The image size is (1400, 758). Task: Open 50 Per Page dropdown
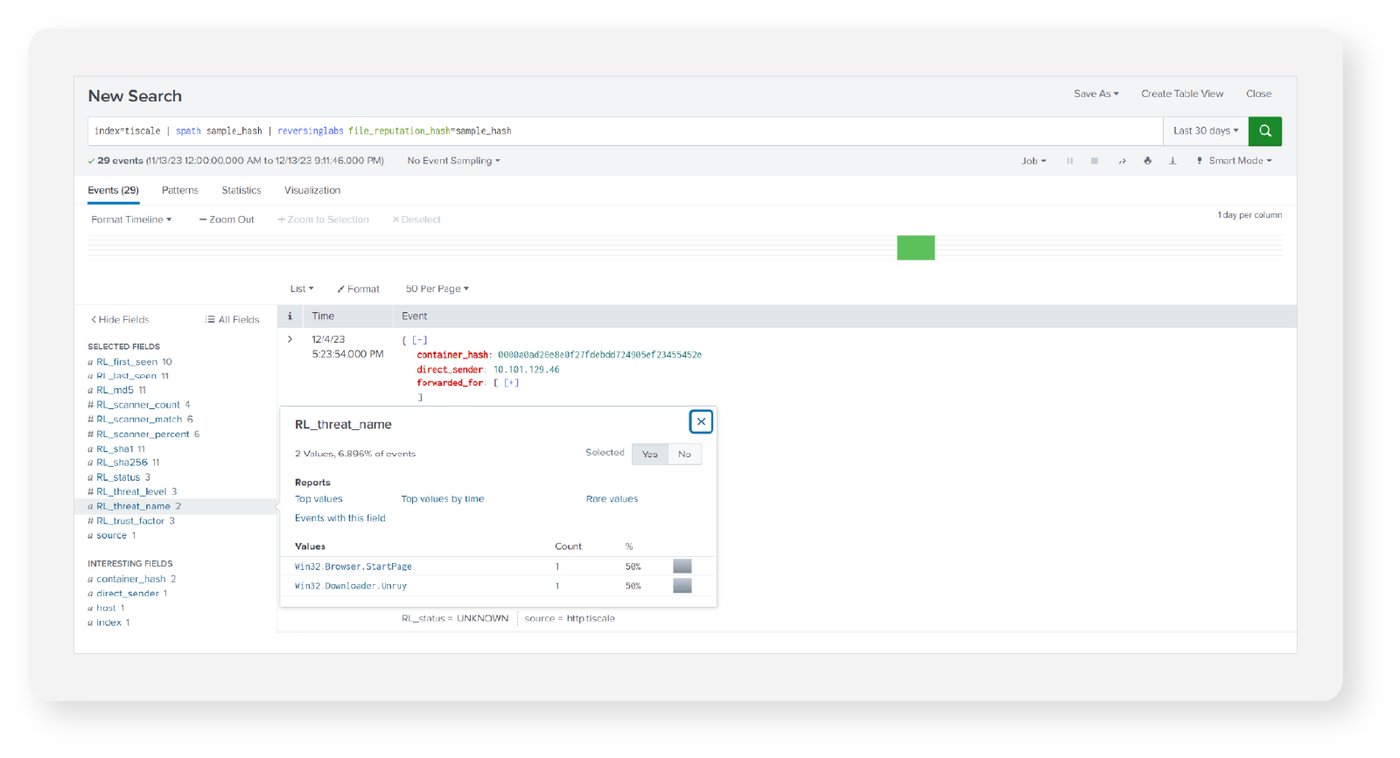tap(437, 289)
